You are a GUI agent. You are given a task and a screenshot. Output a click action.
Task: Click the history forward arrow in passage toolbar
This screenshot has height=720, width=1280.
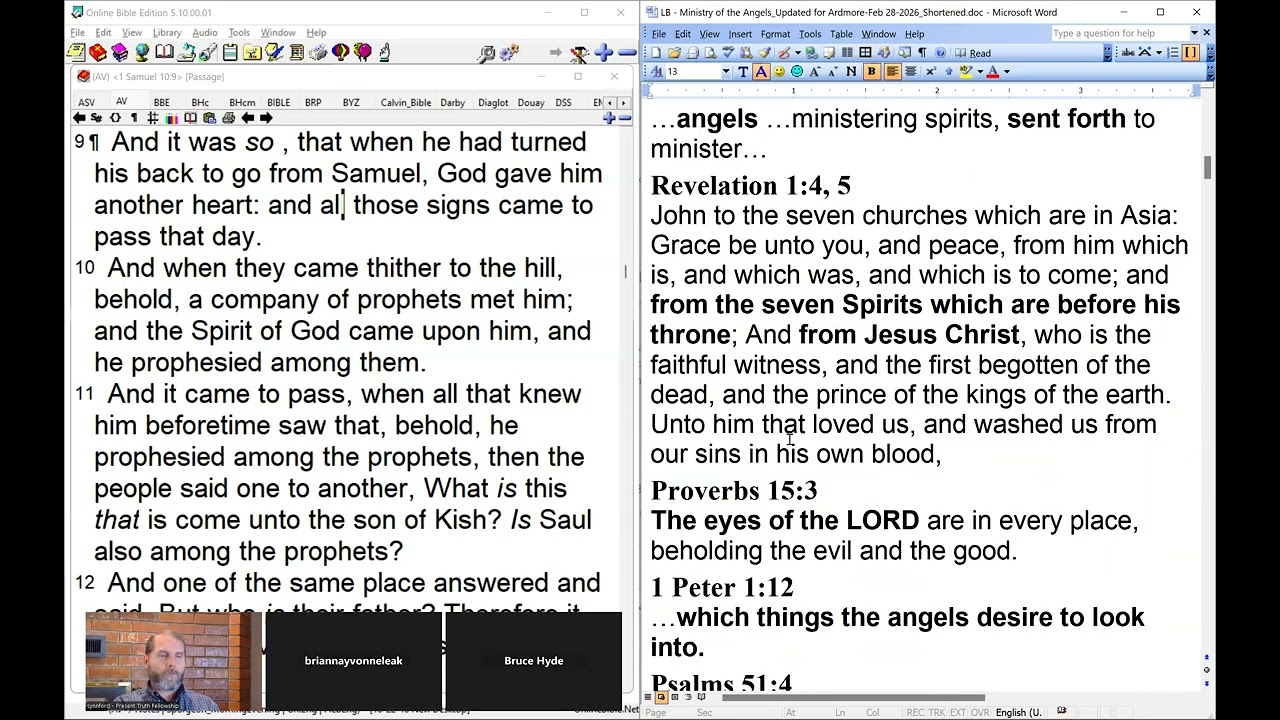click(266, 118)
